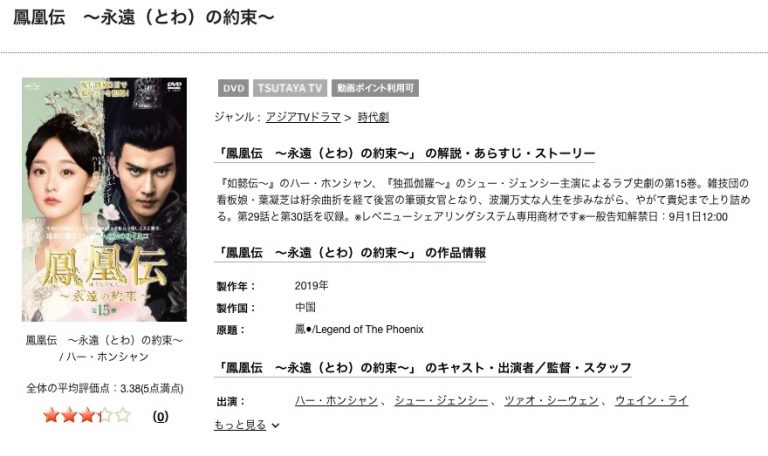This screenshot has width=768, height=456.
Task: Click the empty fifth rating star
Action: [123, 415]
